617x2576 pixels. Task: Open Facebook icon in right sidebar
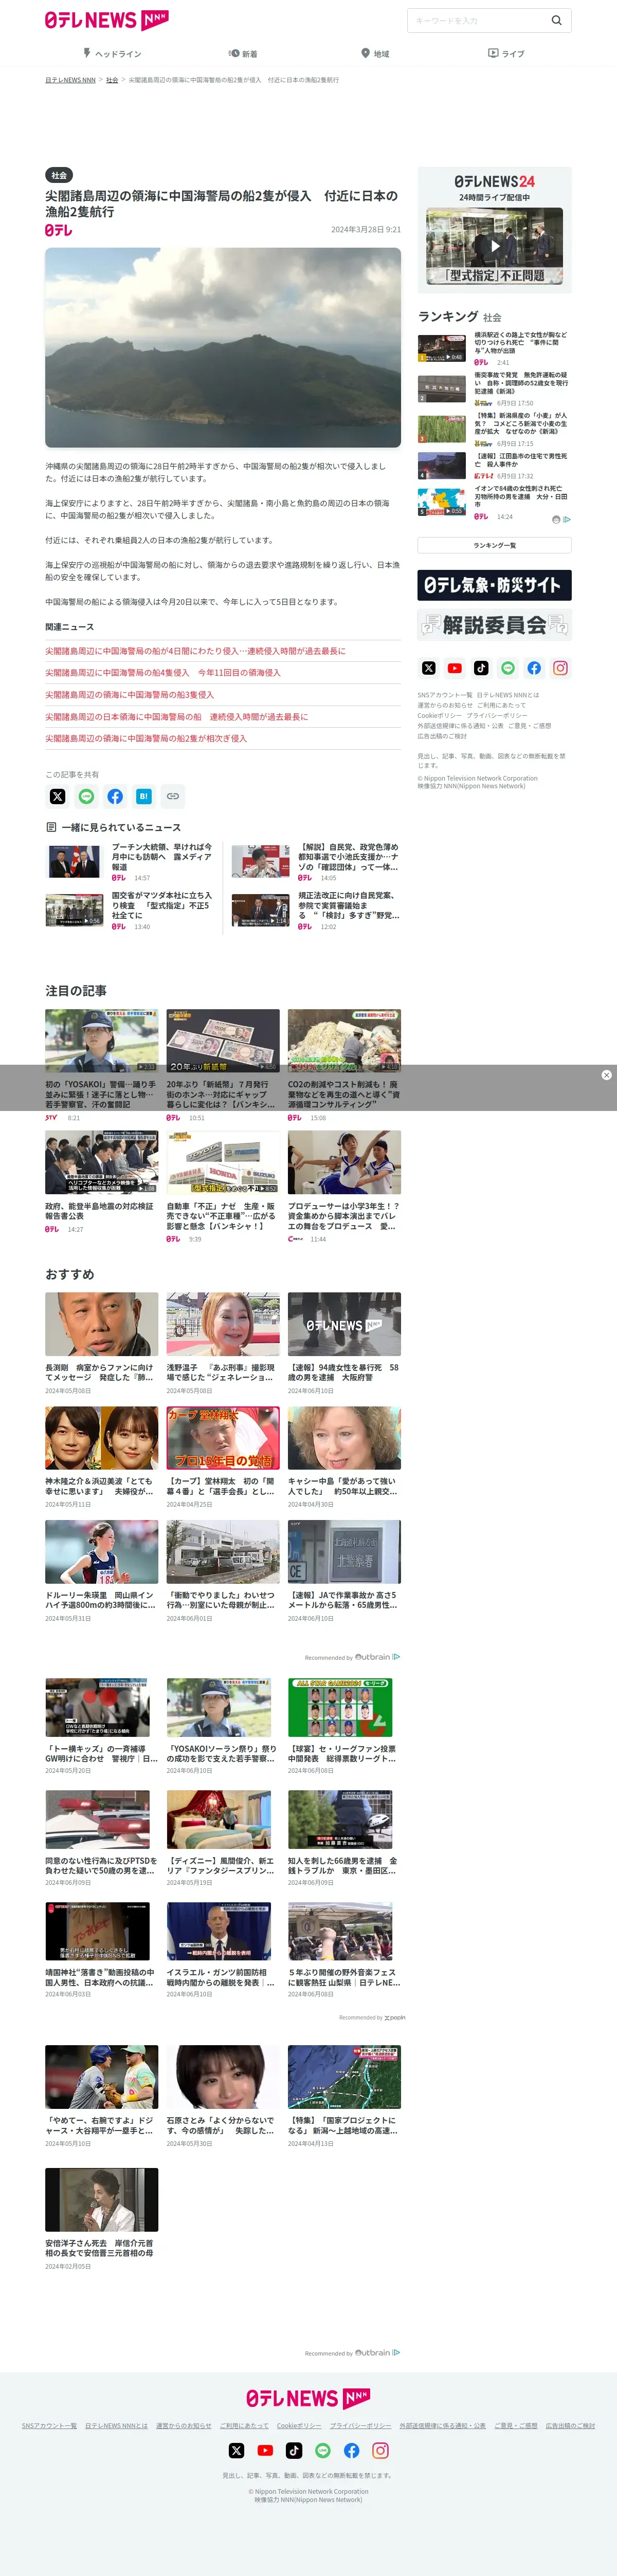534,668
